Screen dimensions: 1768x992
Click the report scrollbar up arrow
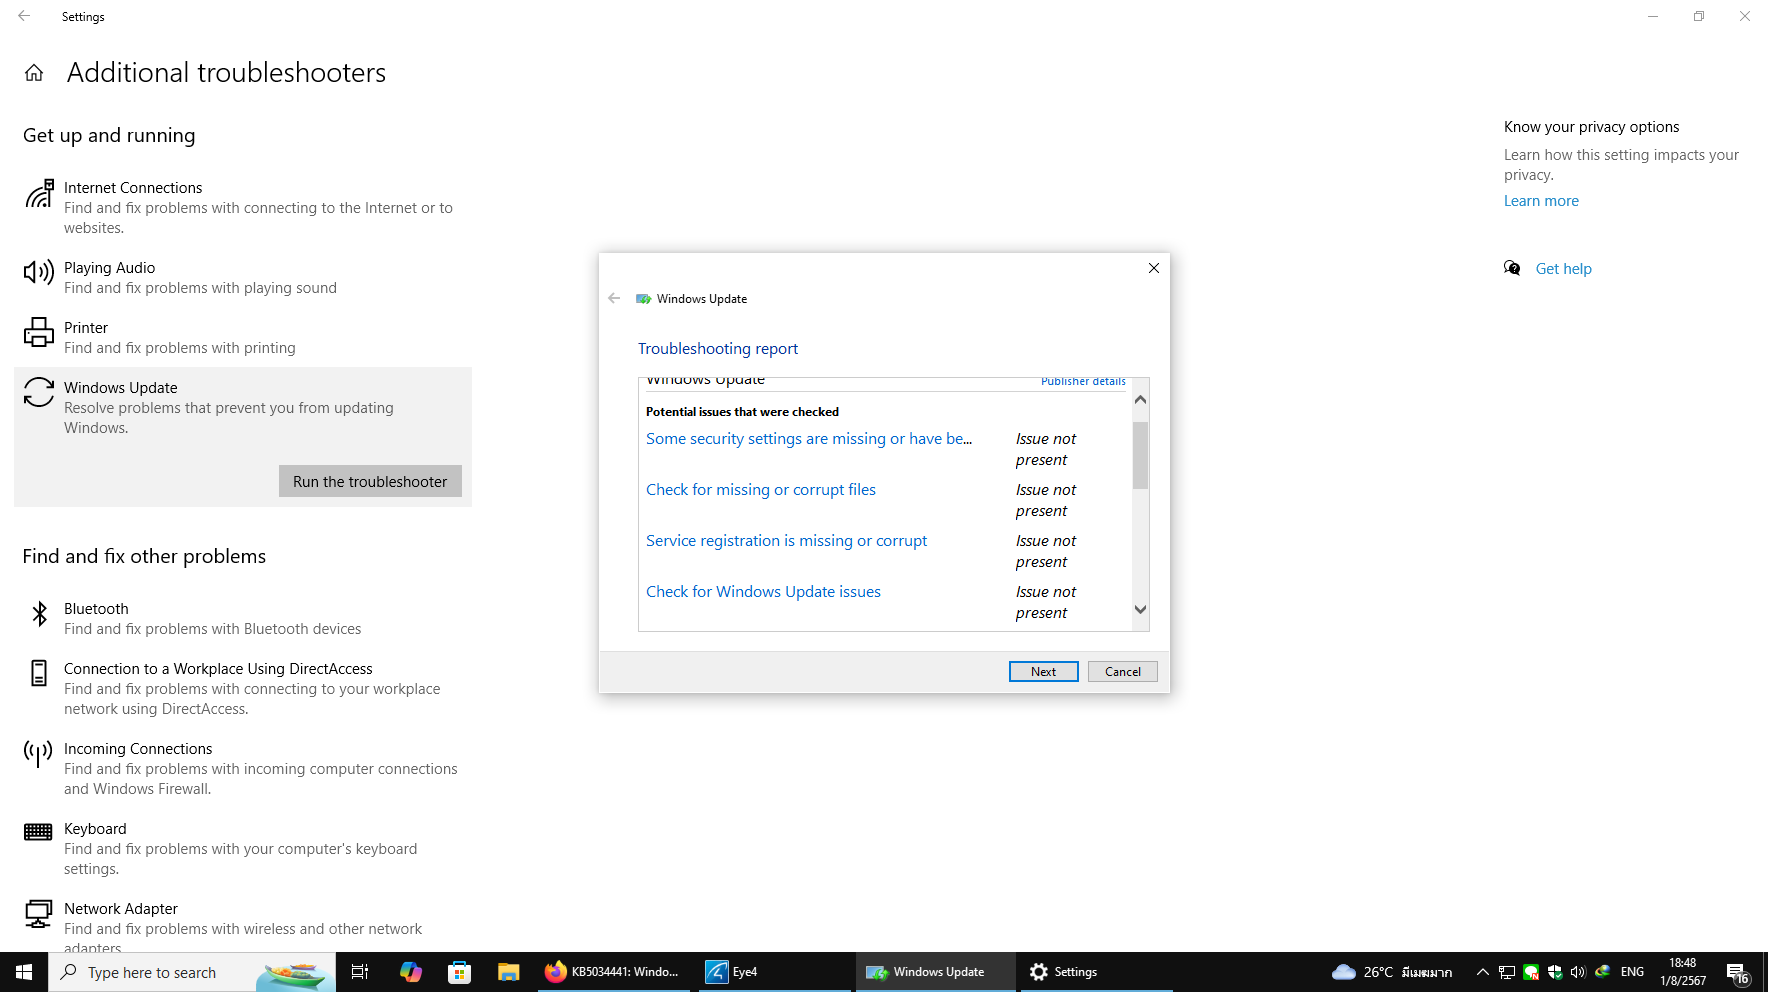click(x=1140, y=399)
